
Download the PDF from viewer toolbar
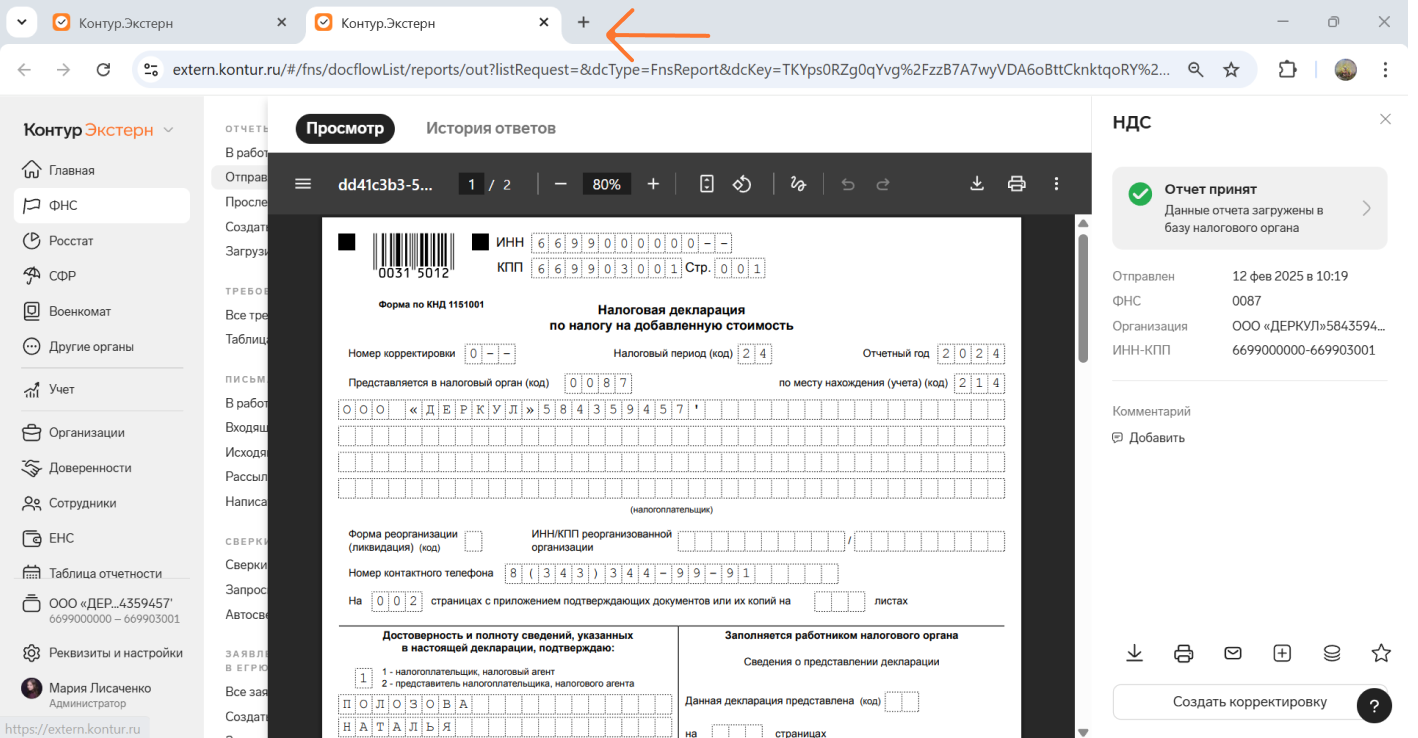978,184
